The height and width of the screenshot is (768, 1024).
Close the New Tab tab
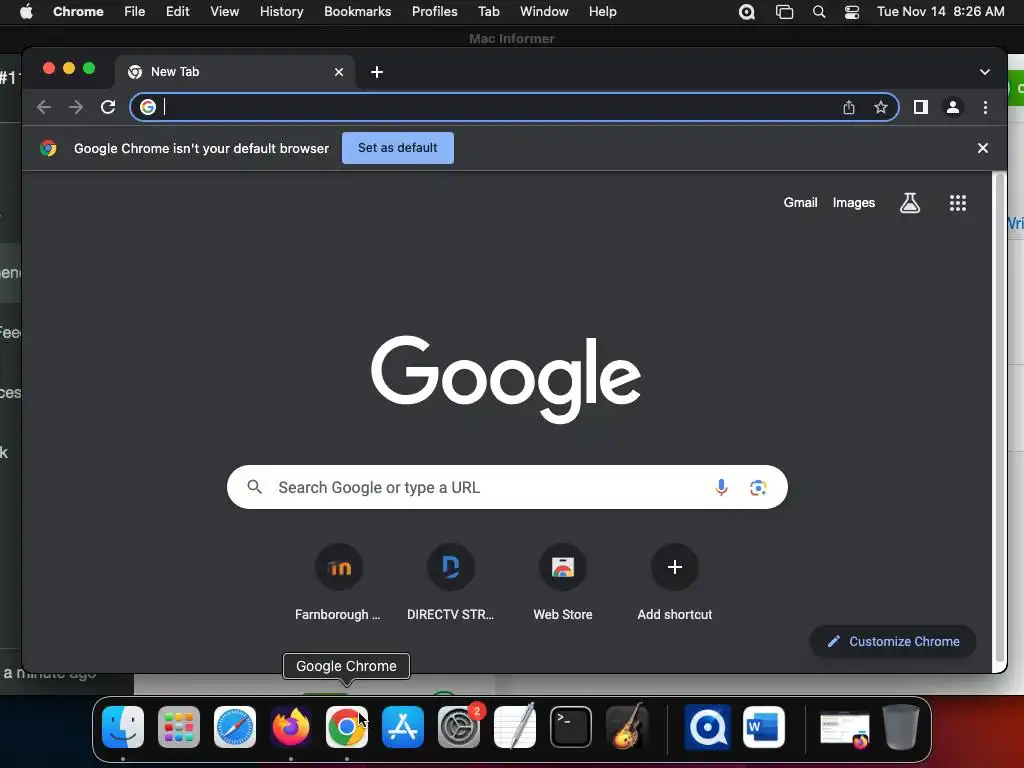(338, 72)
